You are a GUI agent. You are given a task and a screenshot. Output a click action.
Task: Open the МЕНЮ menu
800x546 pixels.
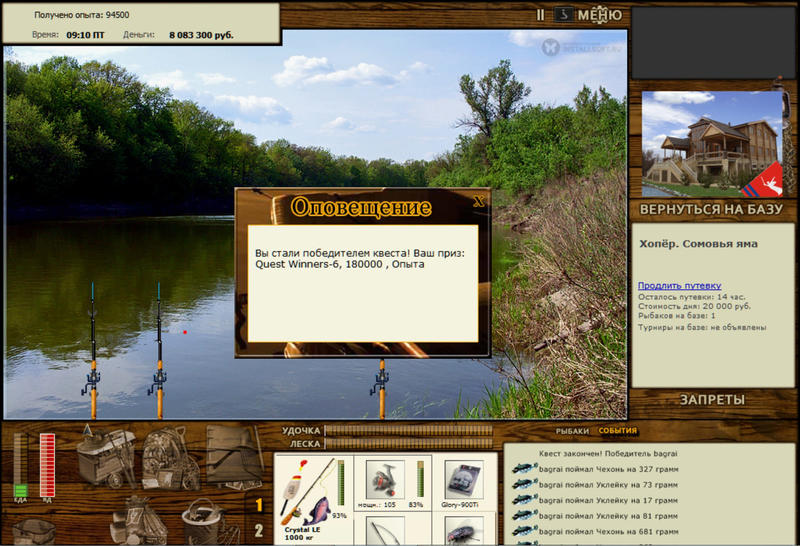[x=600, y=15]
